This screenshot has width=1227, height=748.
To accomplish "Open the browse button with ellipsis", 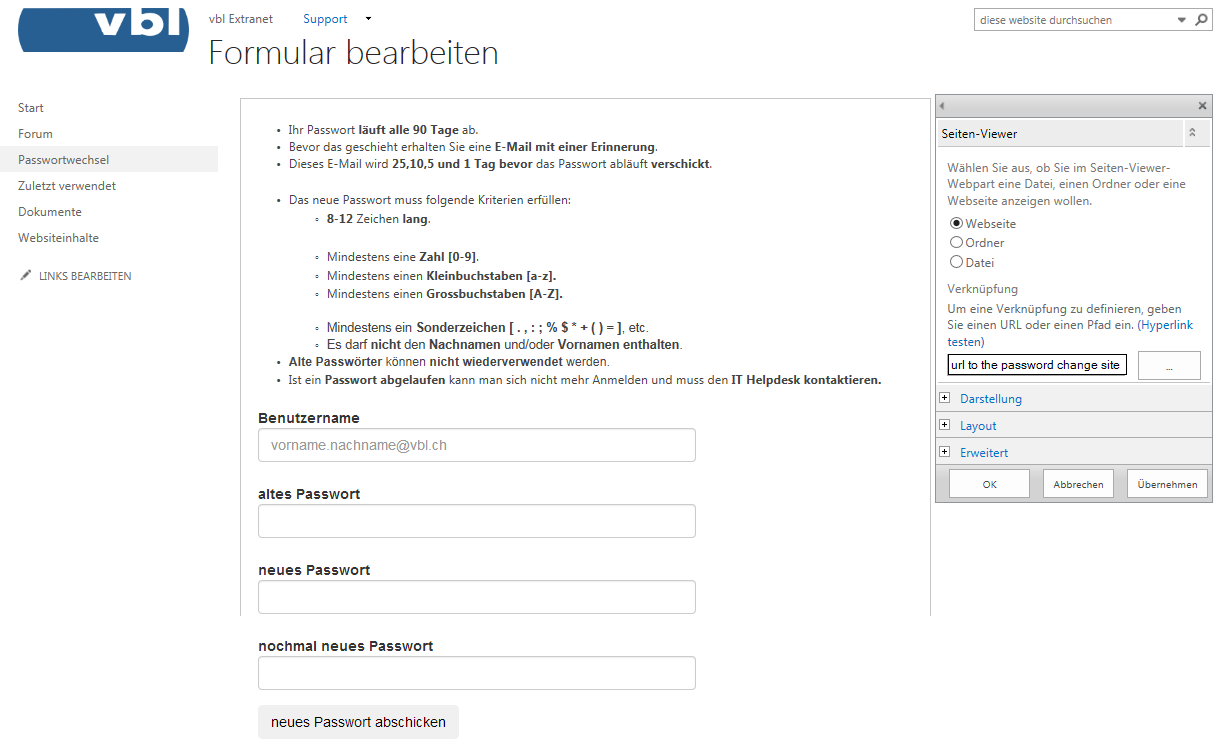I will [1169, 366].
